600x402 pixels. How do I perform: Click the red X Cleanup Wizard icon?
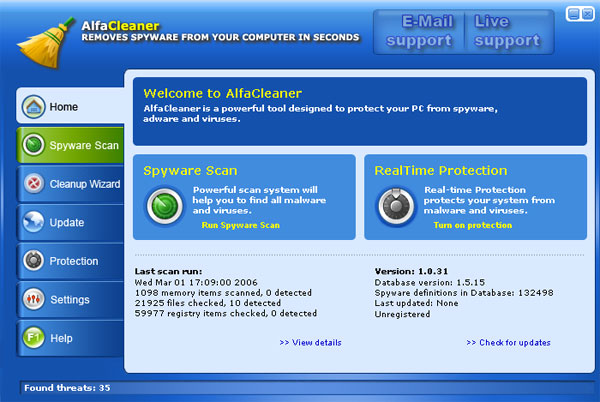[34, 184]
